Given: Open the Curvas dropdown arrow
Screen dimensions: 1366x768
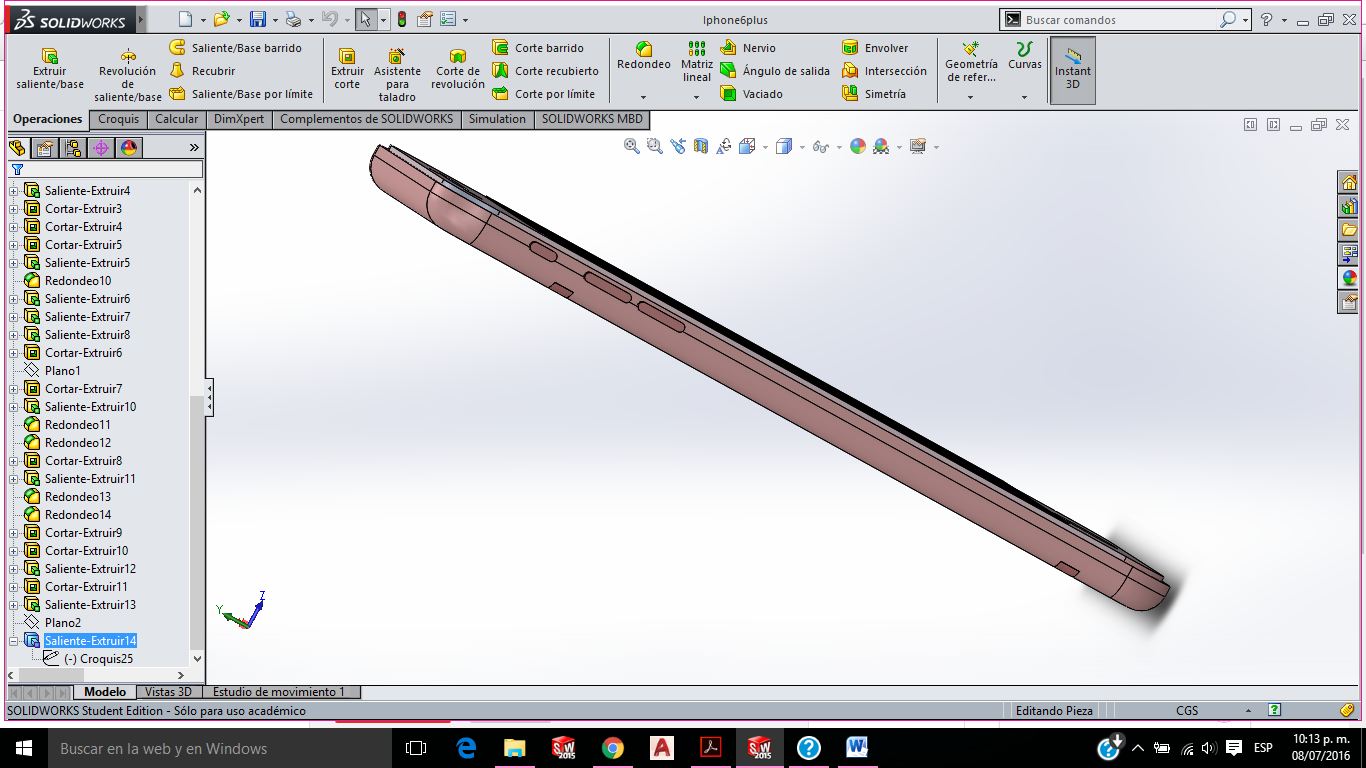Looking at the screenshot, I should tap(1024, 97).
